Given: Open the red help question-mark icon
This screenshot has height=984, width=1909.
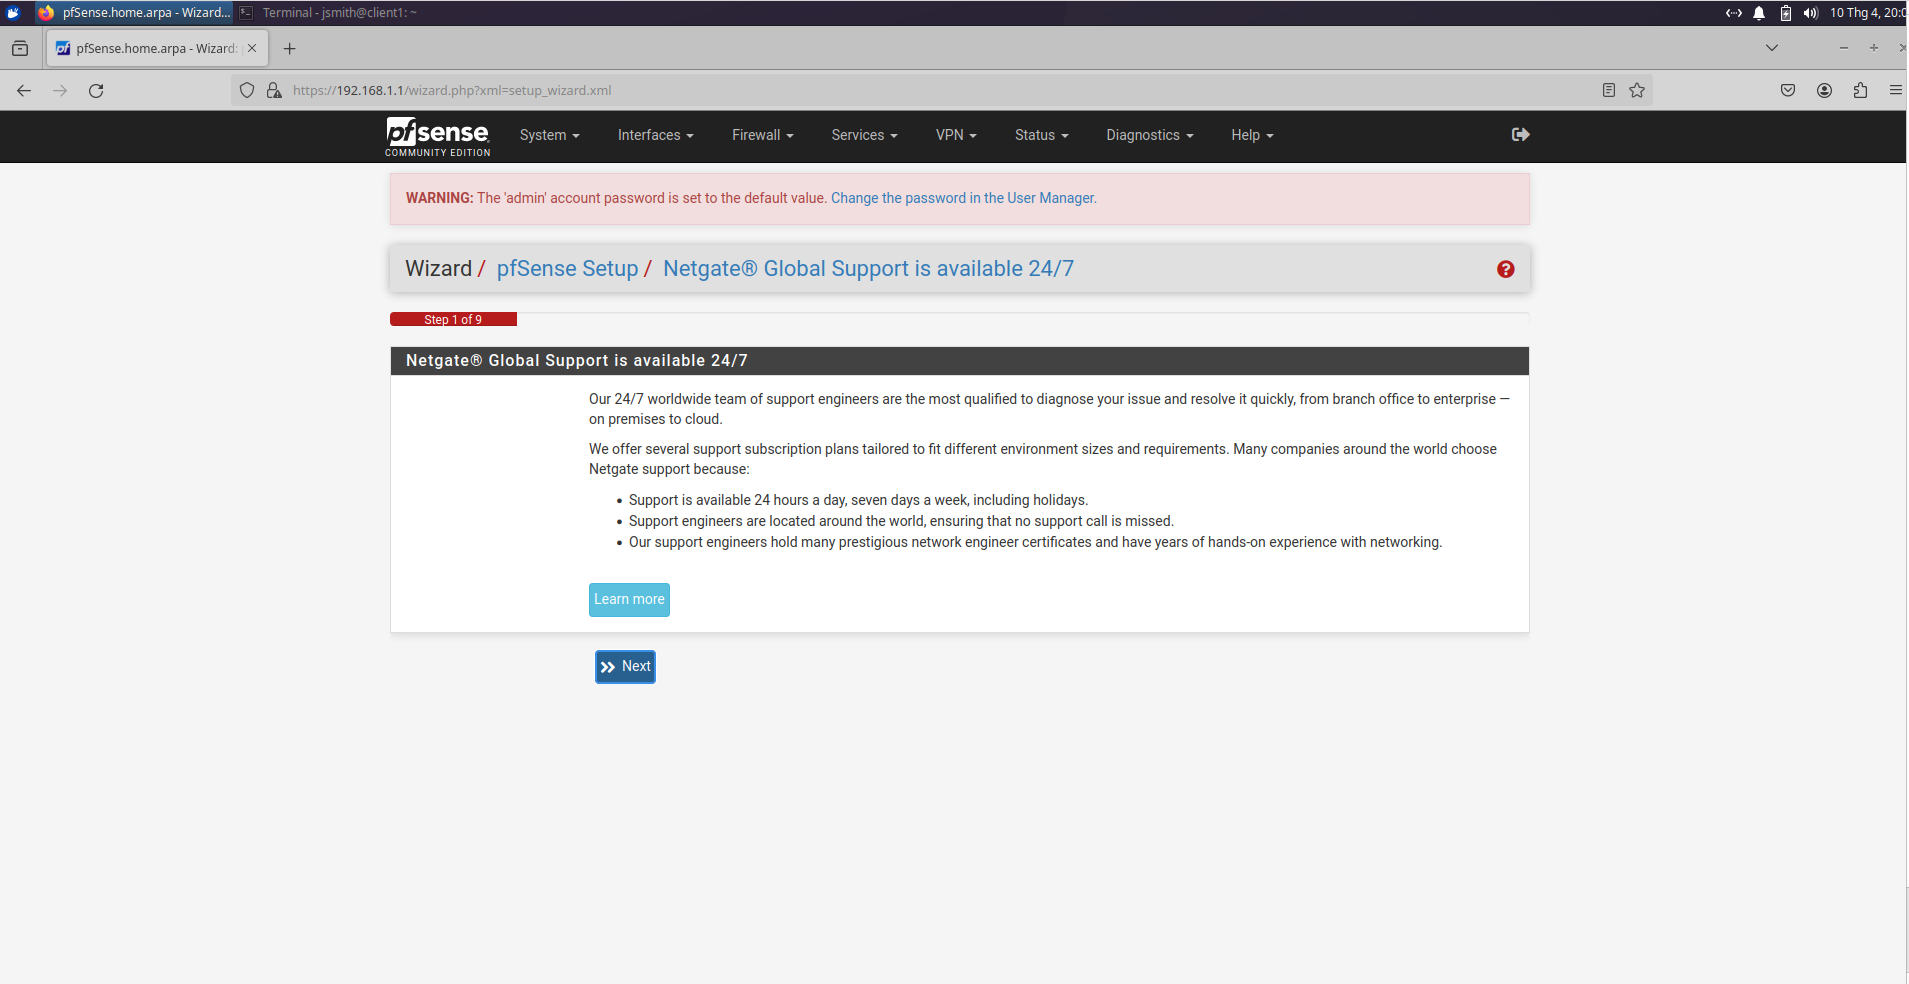Looking at the screenshot, I should pyautogui.click(x=1505, y=269).
